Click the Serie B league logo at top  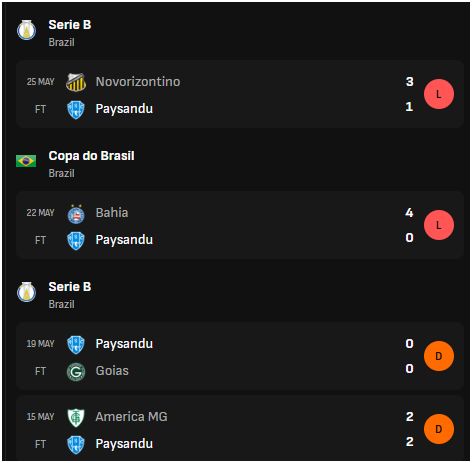pyautogui.click(x=26, y=30)
